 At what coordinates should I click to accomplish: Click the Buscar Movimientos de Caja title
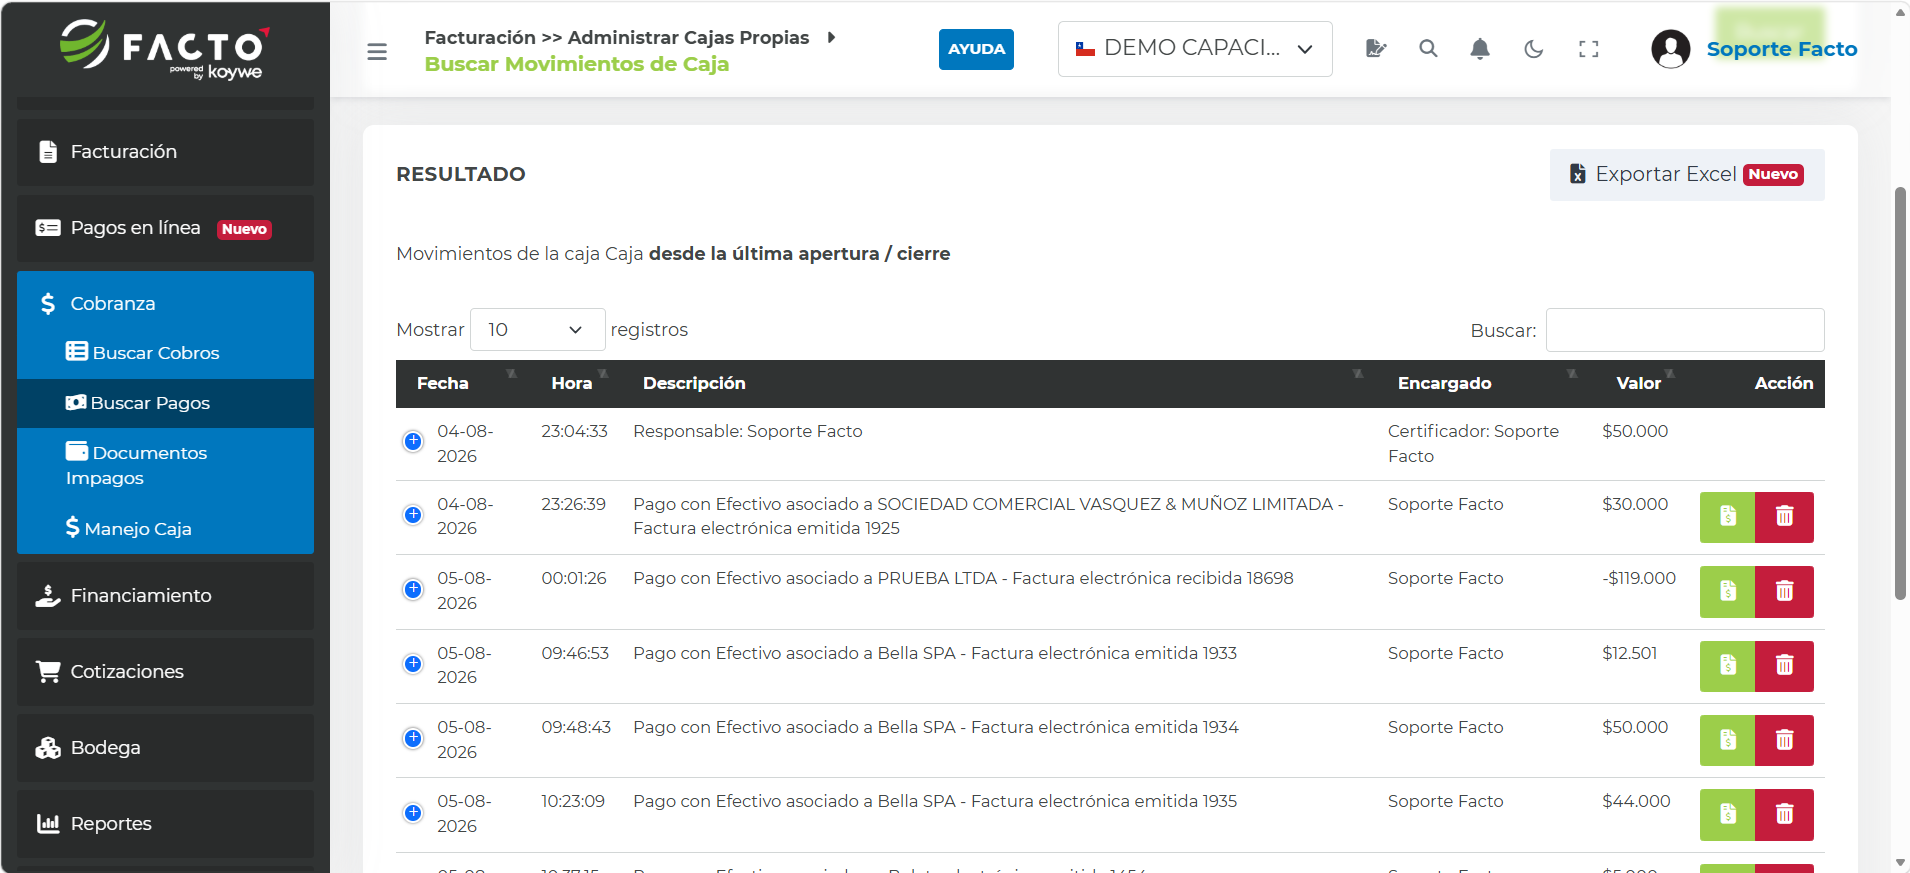coord(576,64)
